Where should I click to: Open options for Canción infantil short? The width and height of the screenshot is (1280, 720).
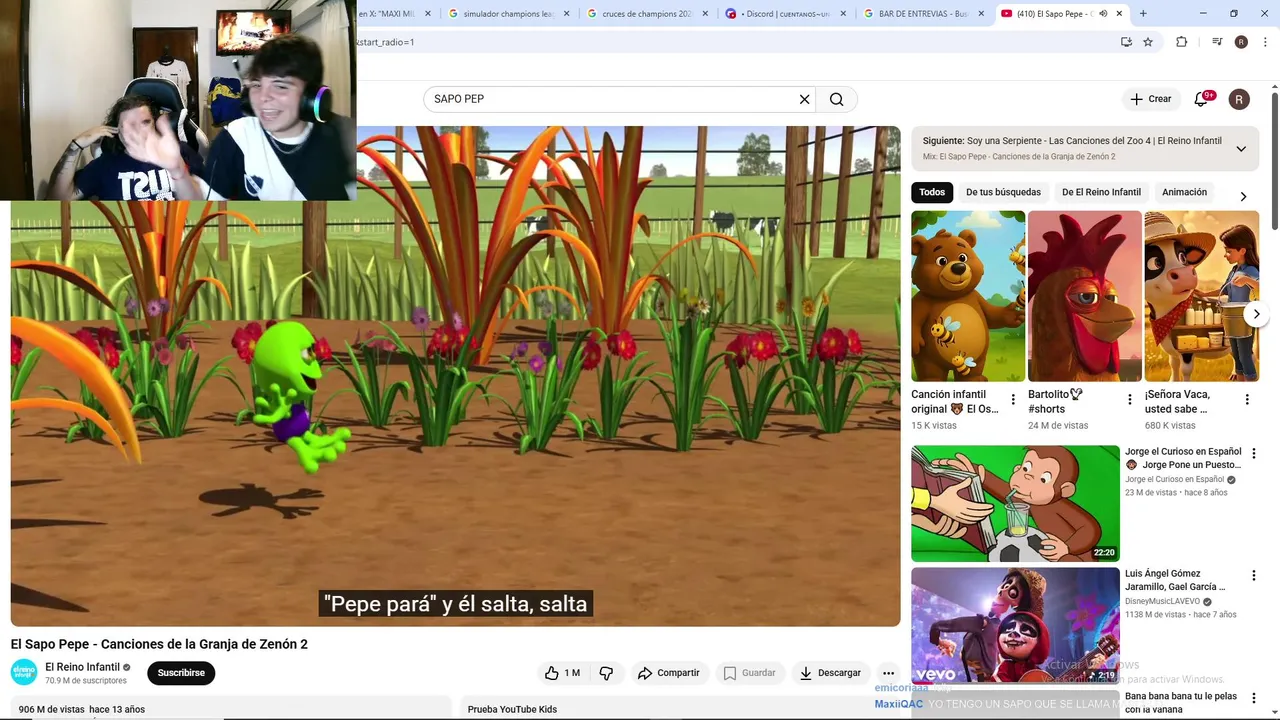pyautogui.click(x=1013, y=400)
